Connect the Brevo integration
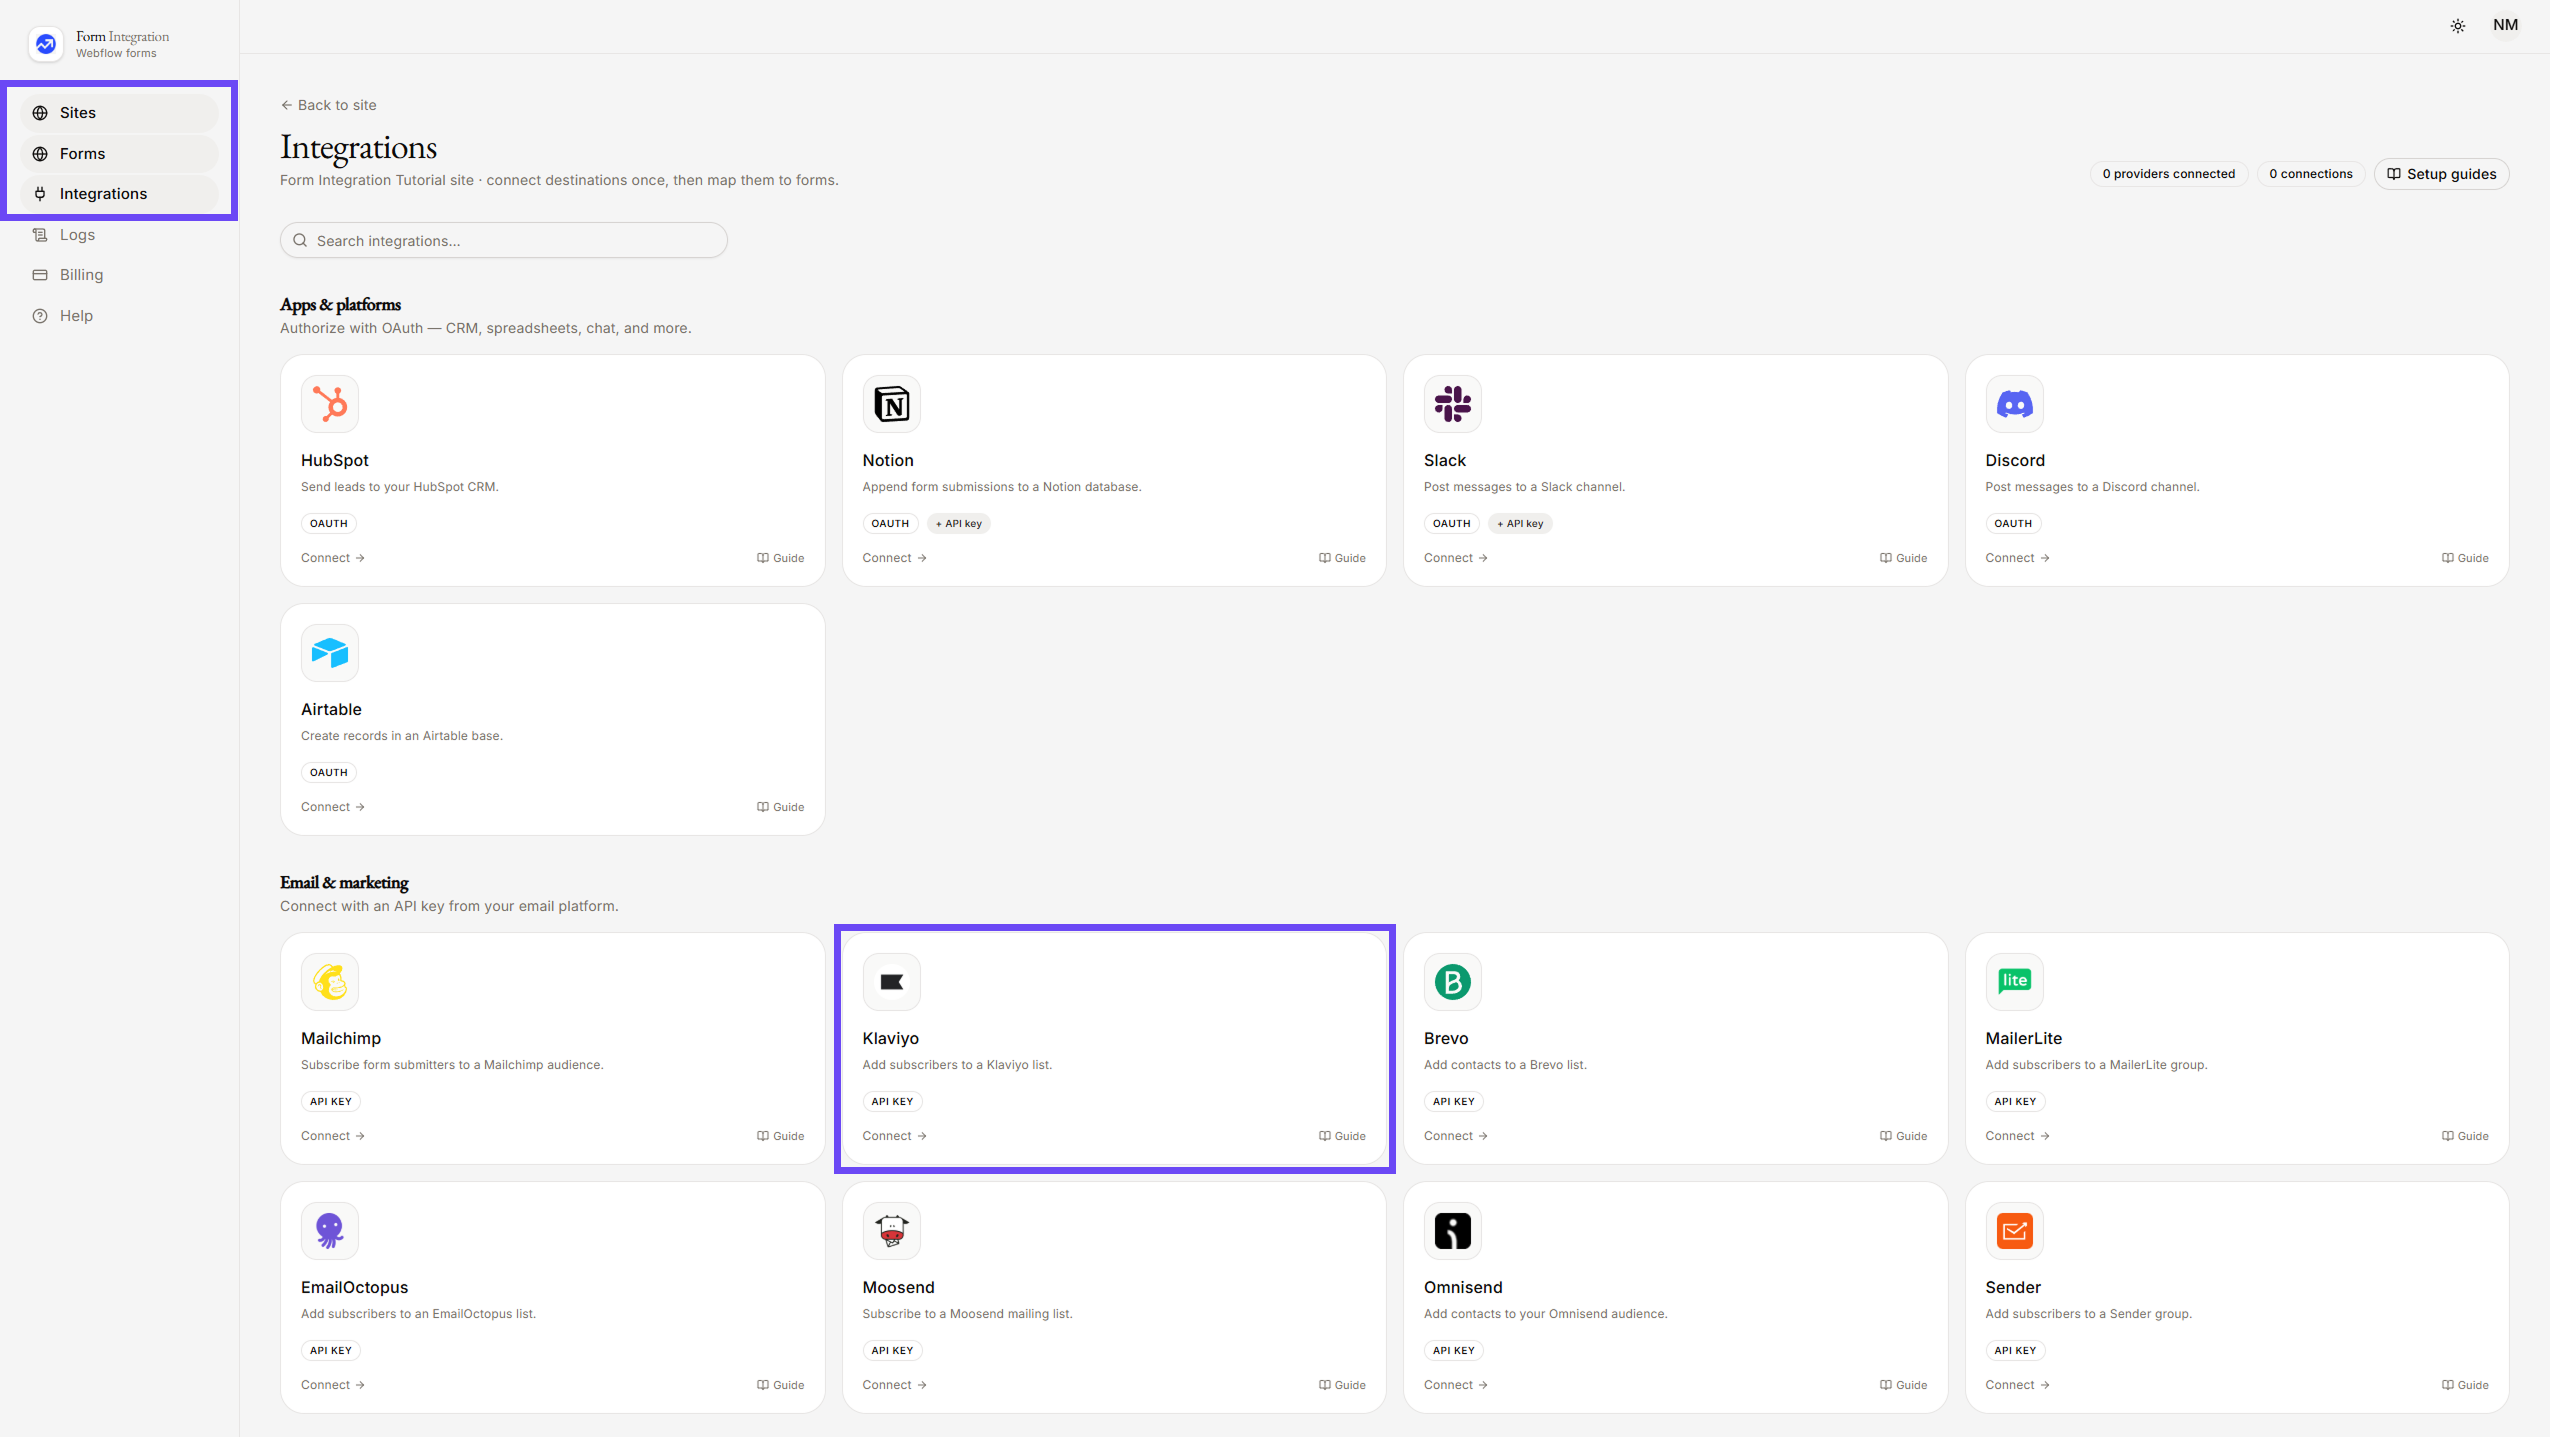 coord(1456,1136)
